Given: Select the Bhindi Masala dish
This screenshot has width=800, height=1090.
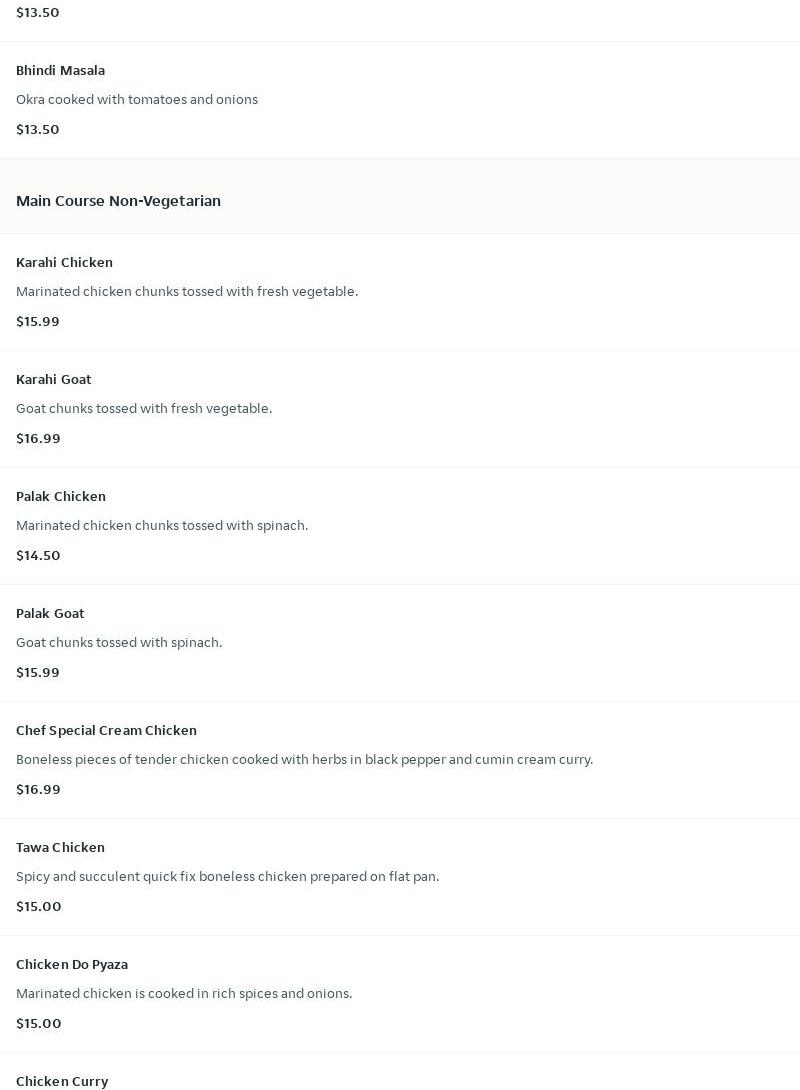Looking at the screenshot, I should pos(60,70).
